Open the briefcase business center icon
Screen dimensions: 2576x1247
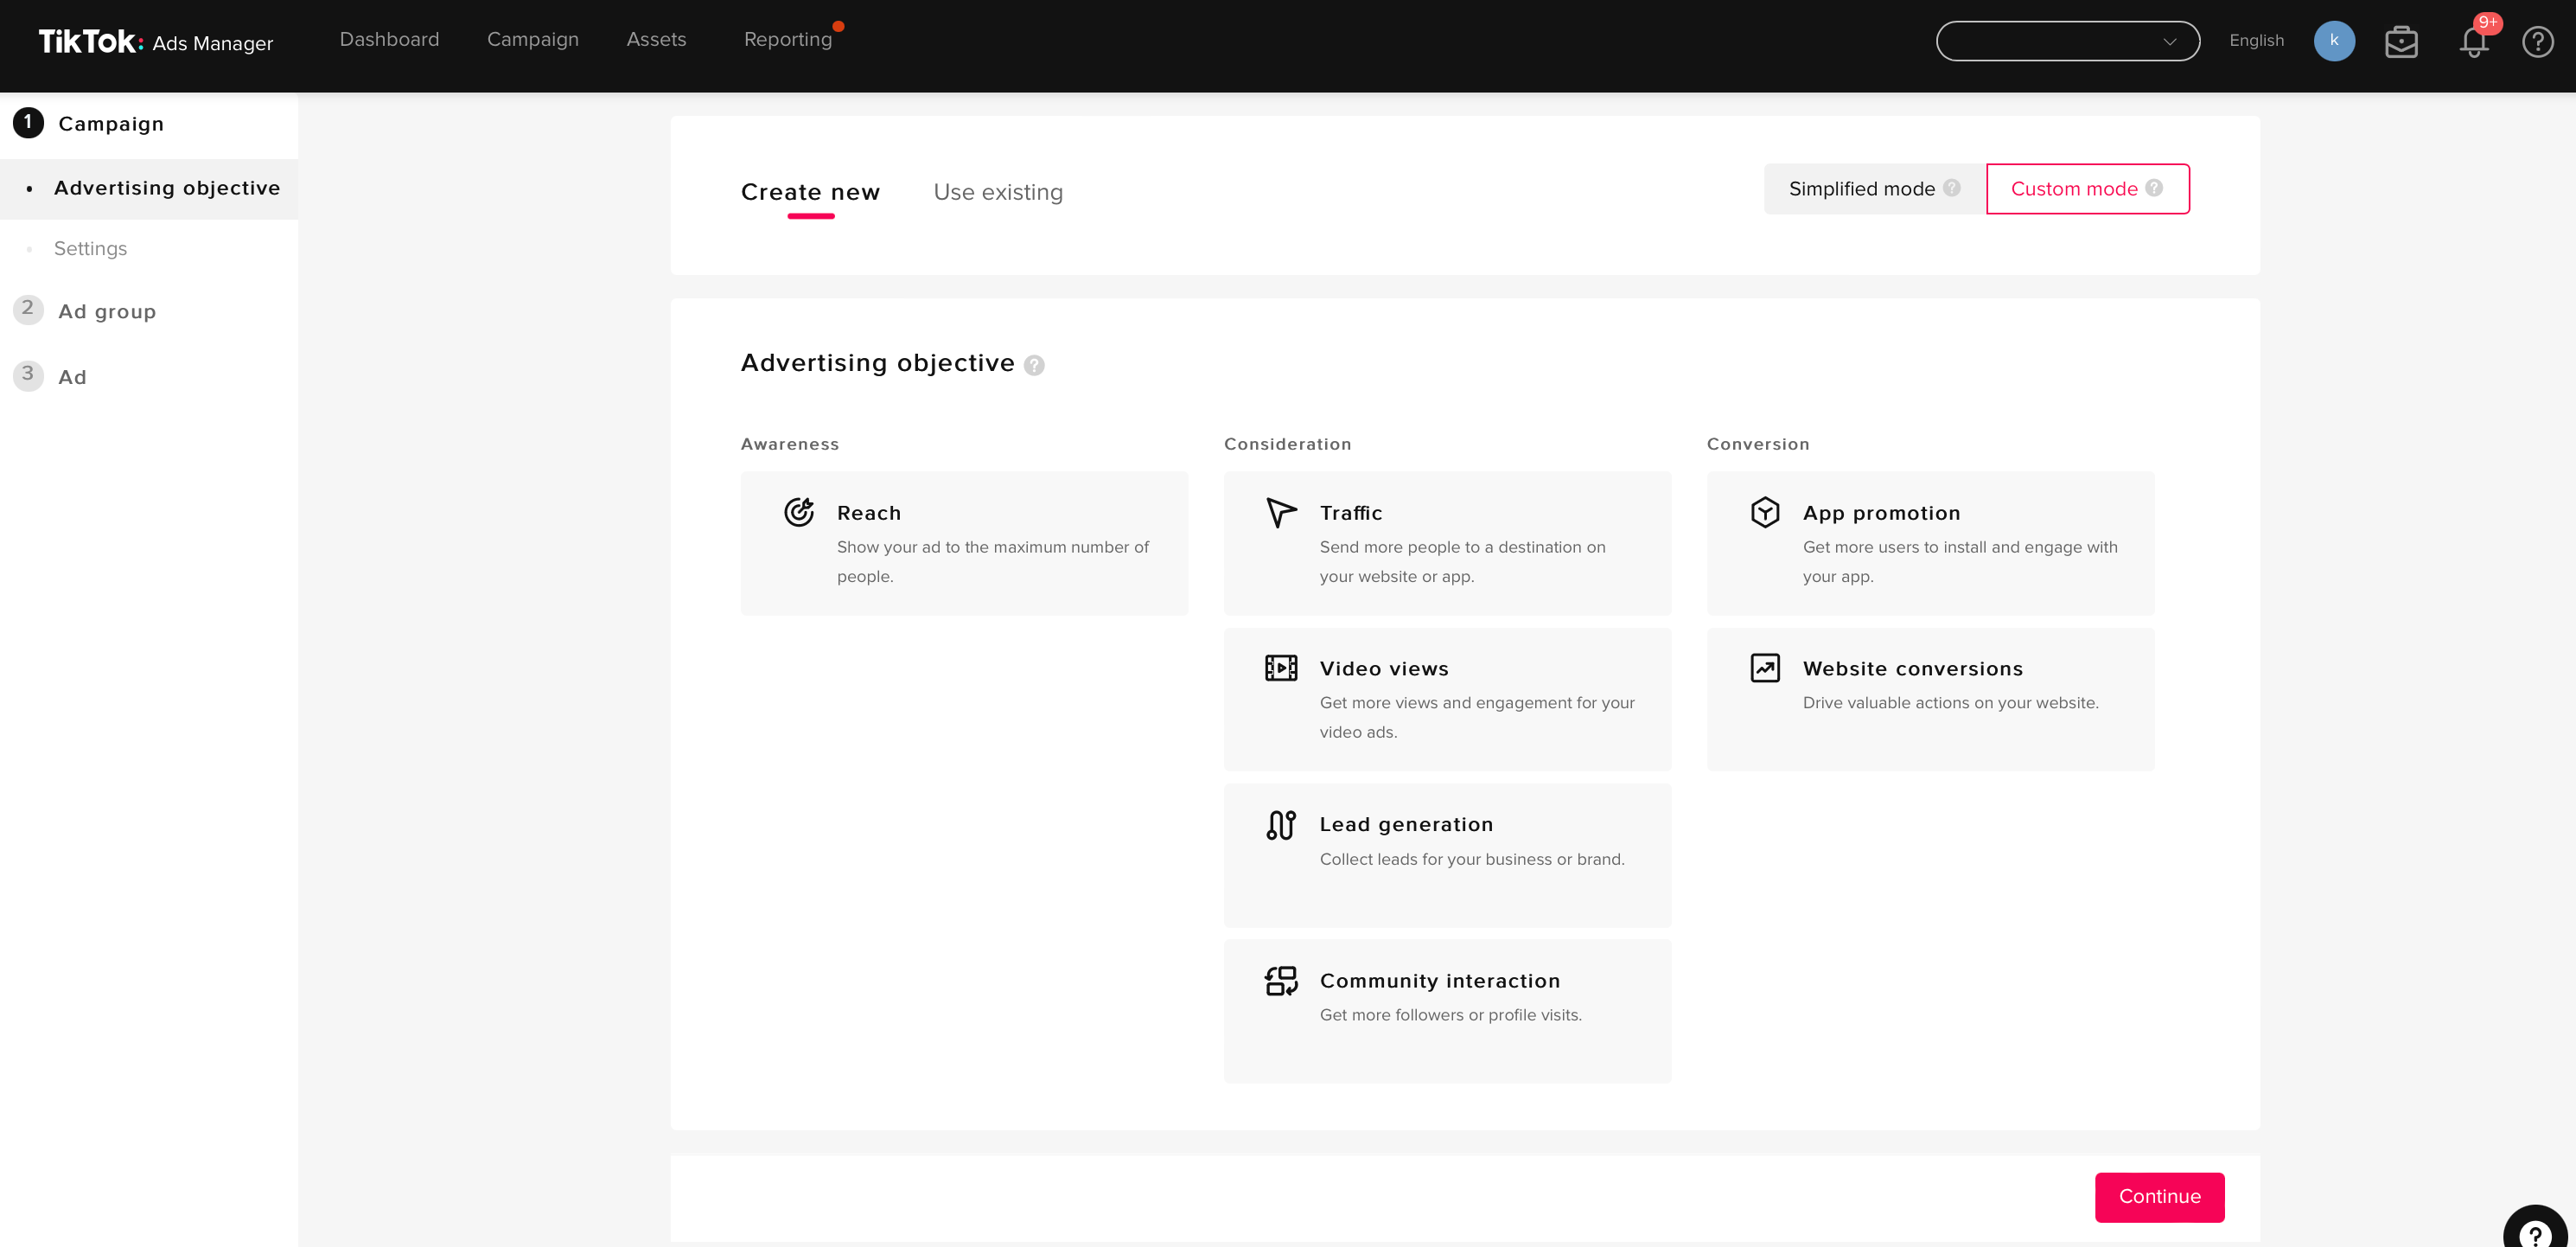pyautogui.click(x=2401, y=42)
